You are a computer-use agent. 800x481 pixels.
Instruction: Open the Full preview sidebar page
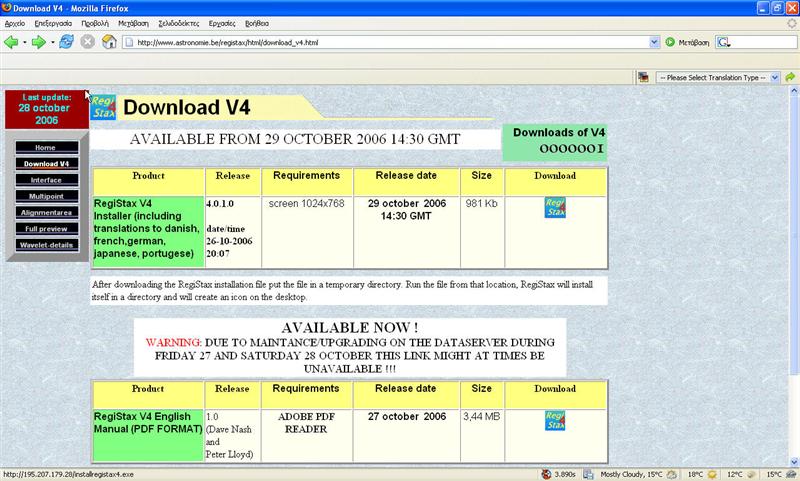(46, 229)
